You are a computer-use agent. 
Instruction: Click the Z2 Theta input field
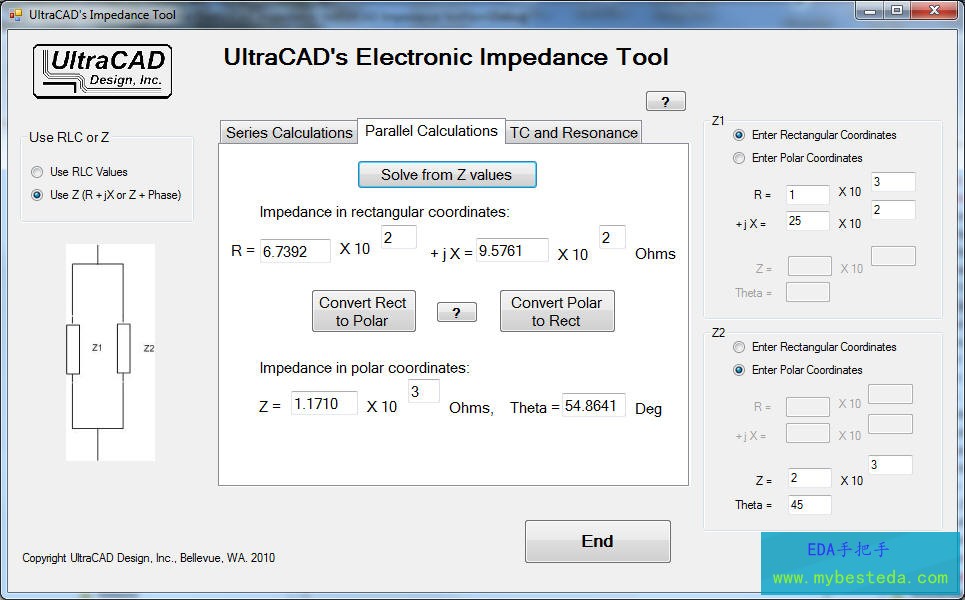(808, 505)
